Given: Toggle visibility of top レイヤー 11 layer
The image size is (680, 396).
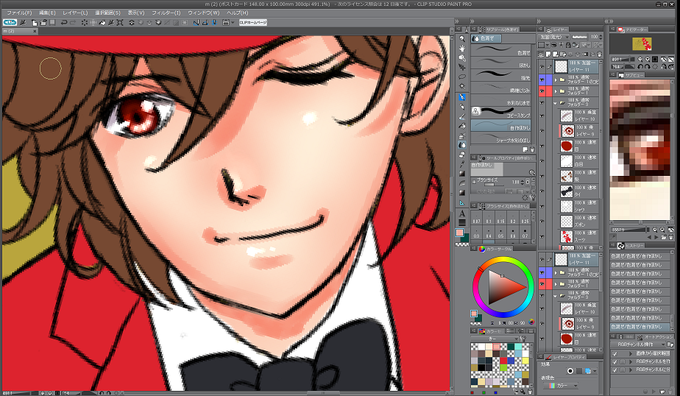Looking at the screenshot, I should click(x=542, y=66).
